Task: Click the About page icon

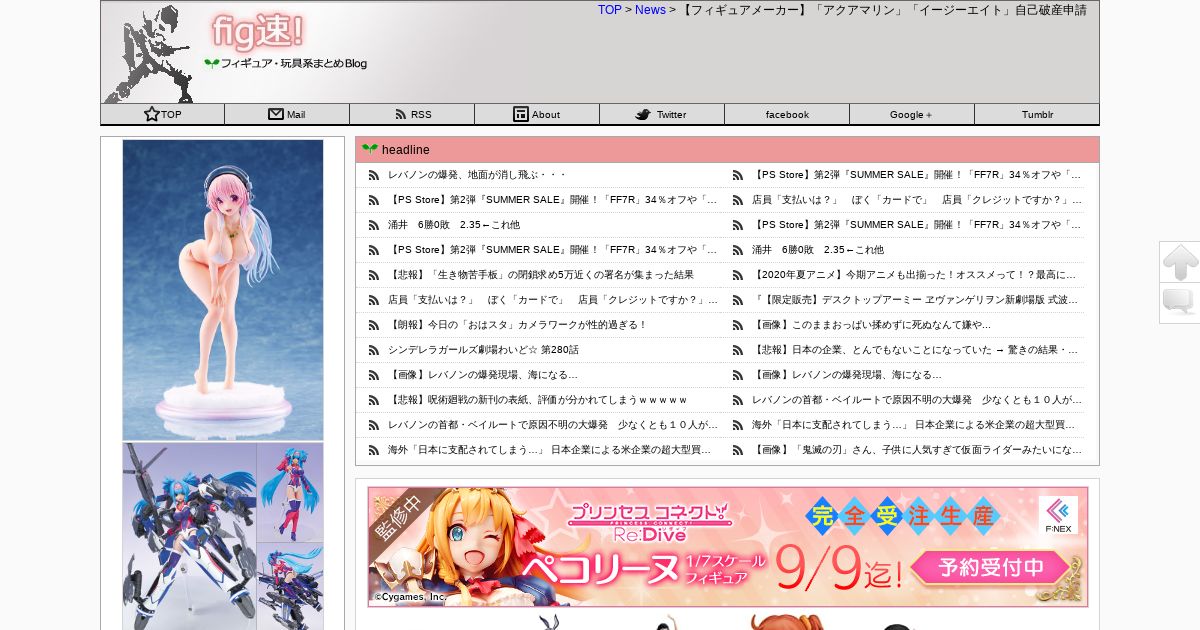Action: pos(521,114)
